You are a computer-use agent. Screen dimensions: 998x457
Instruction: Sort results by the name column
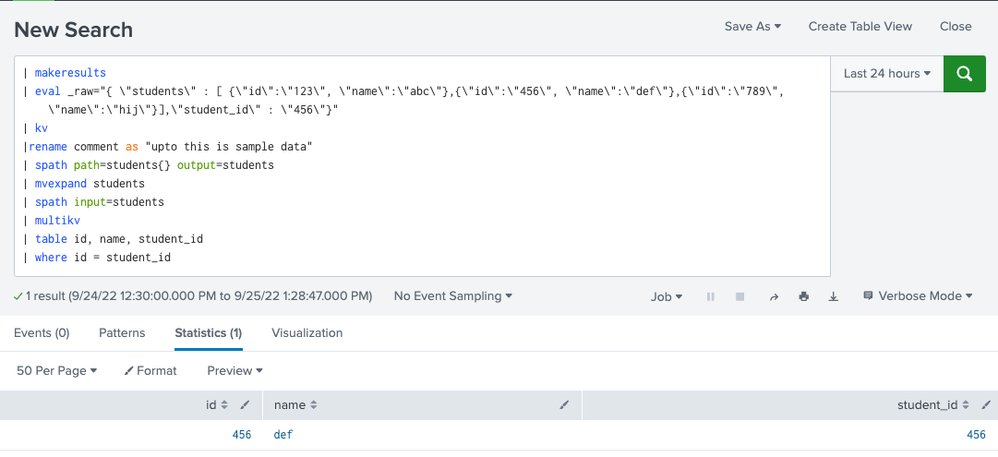coord(295,405)
